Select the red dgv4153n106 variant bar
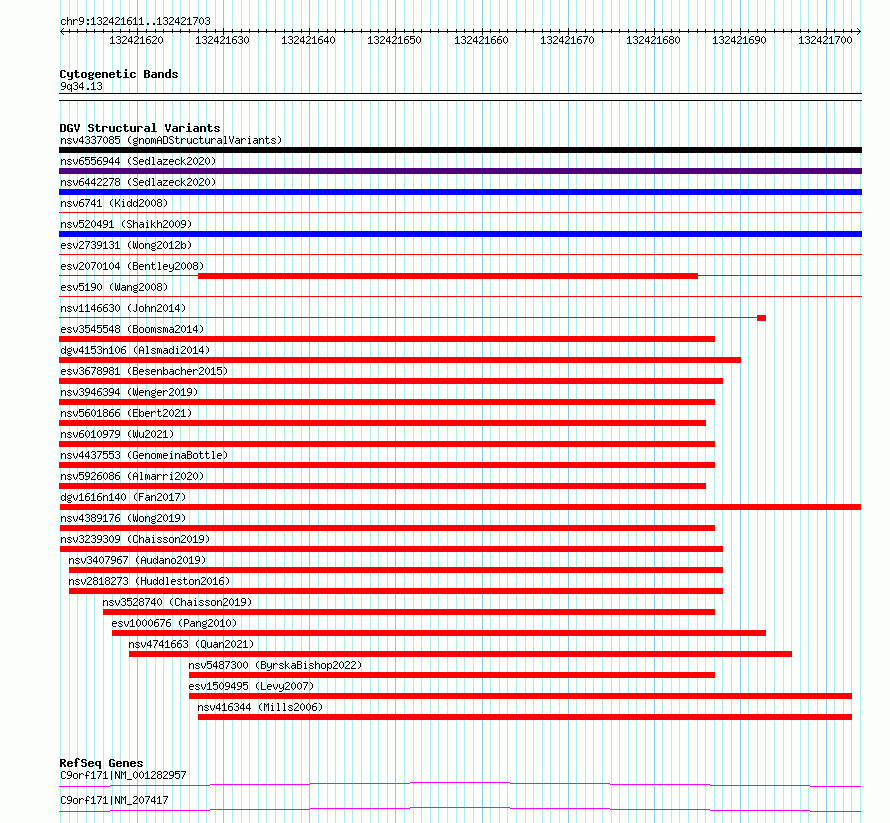 pyautogui.click(x=400, y=360)
